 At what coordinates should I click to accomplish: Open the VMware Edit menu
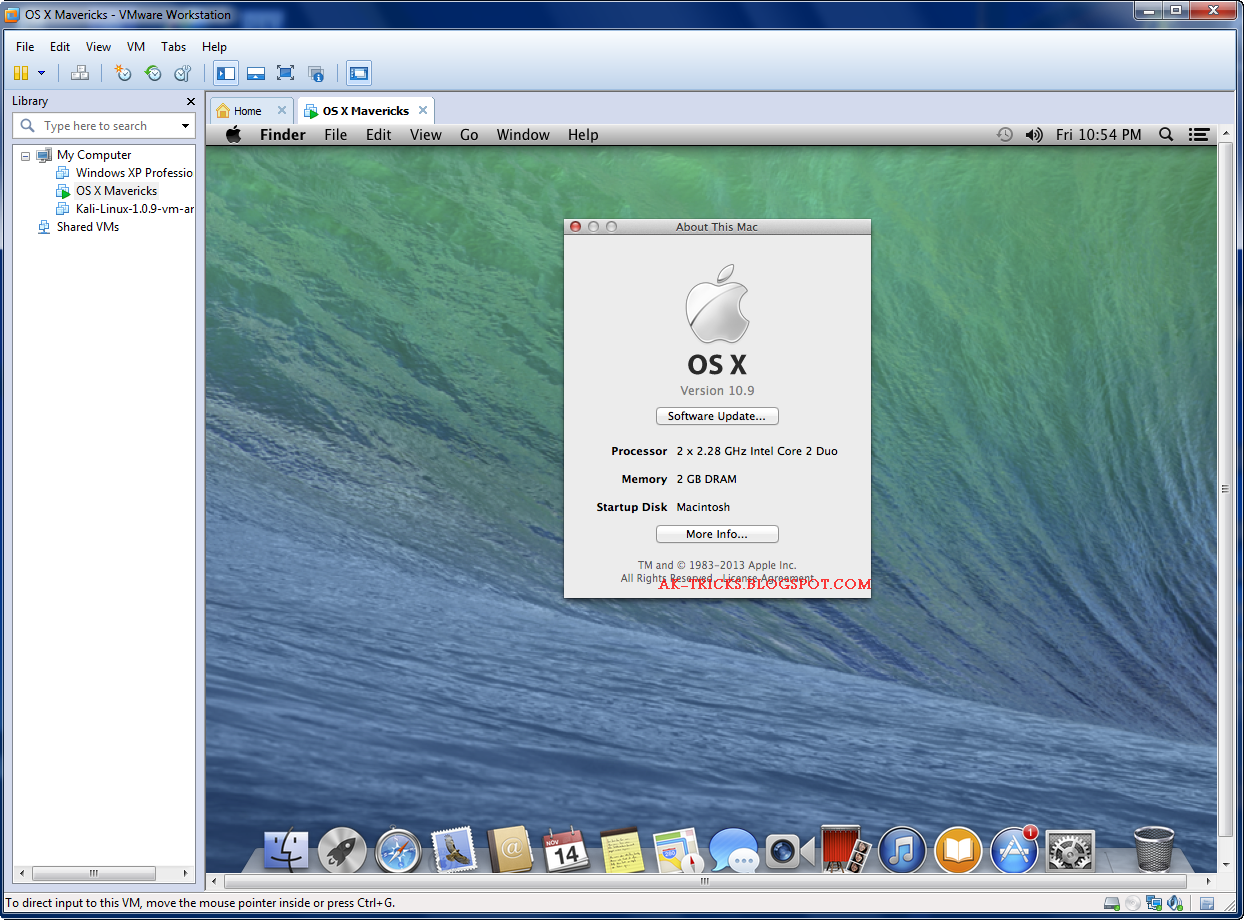[60, 47]
